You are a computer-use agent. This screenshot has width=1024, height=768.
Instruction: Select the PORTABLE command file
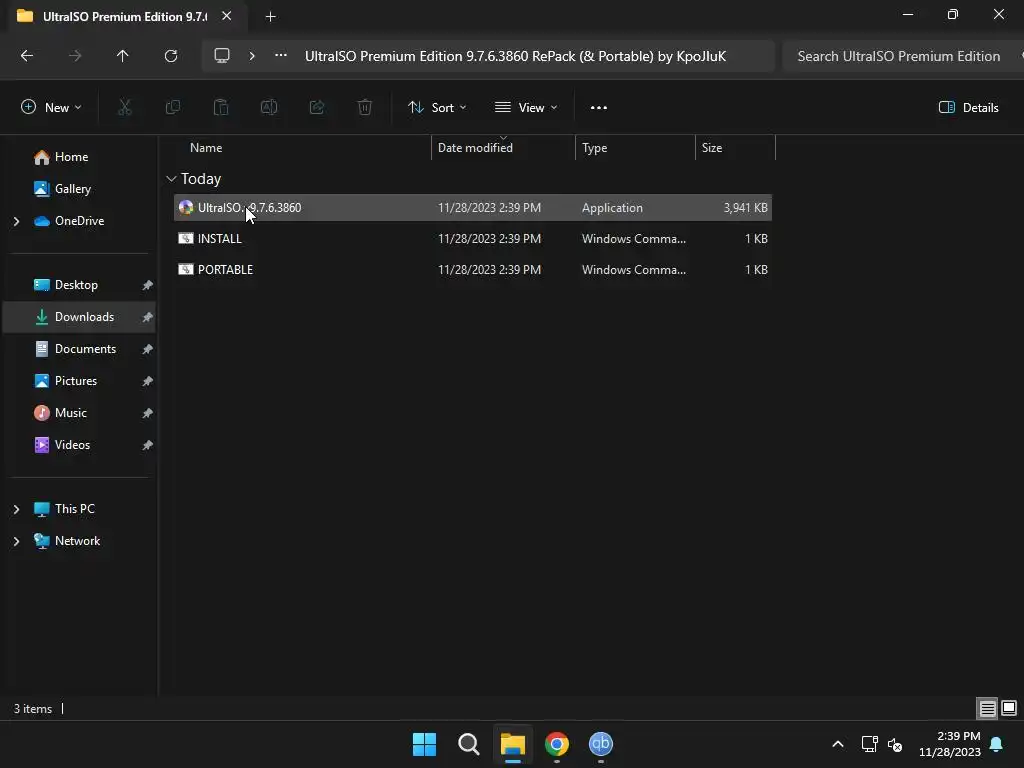coord(473,270)
